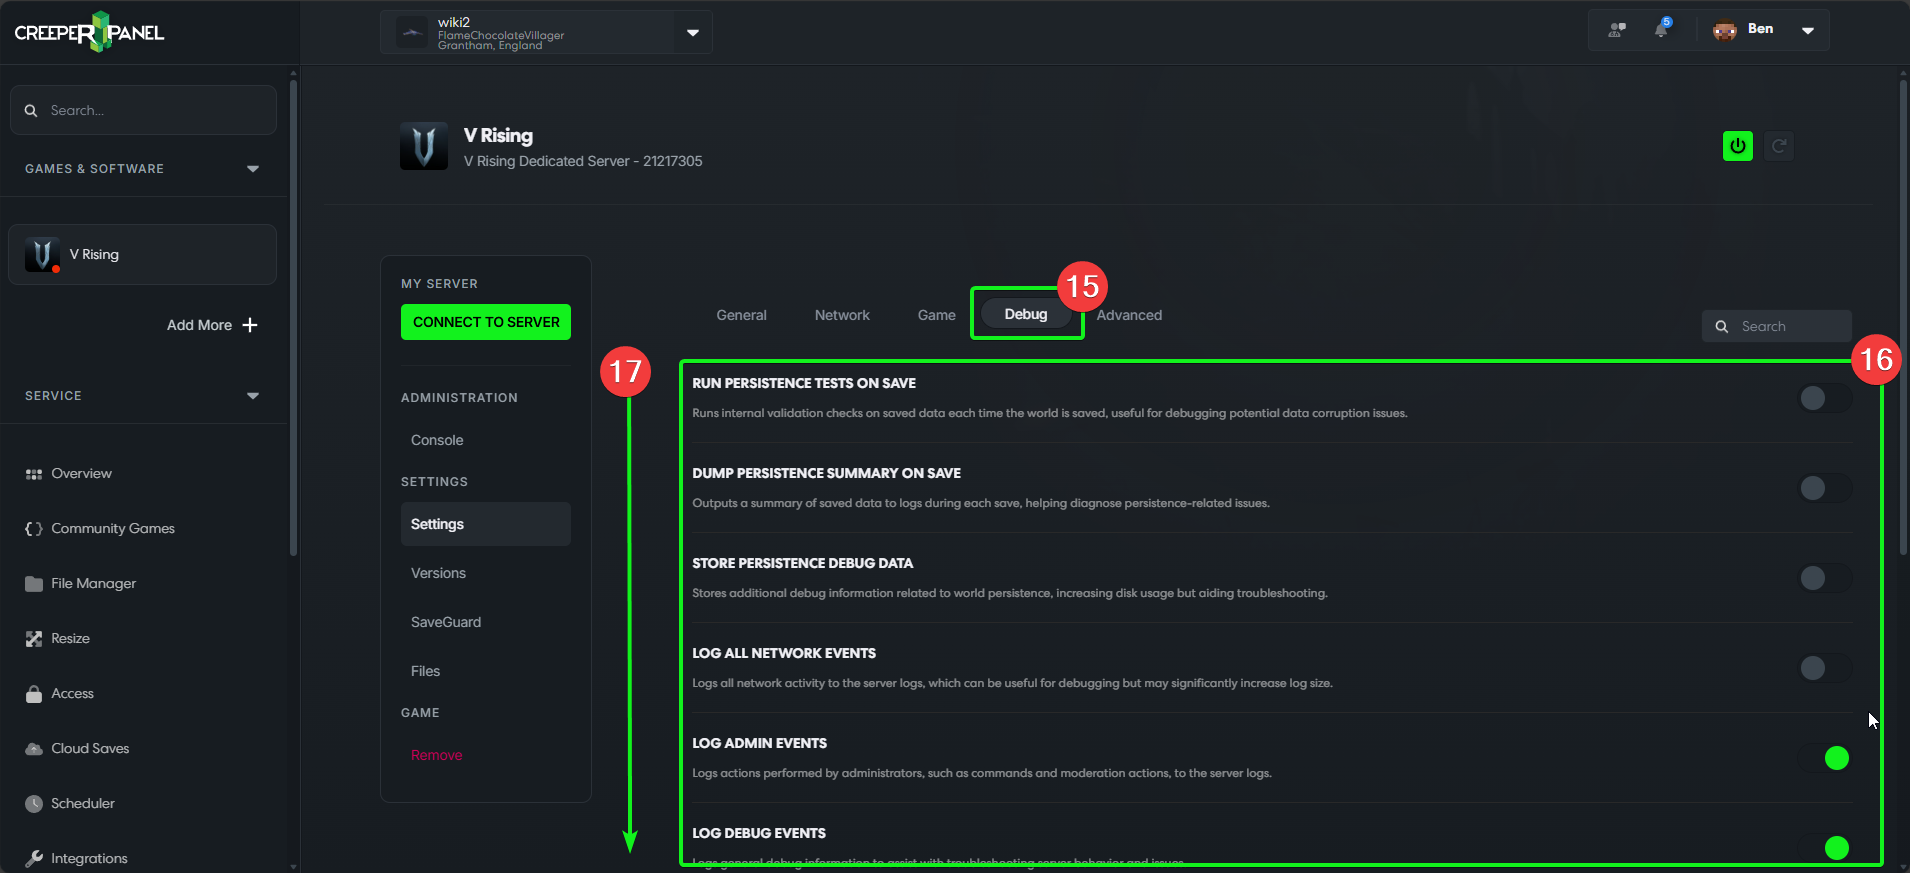
Task: Click the magnifier icon in settings search
Action: (1722, 327)
